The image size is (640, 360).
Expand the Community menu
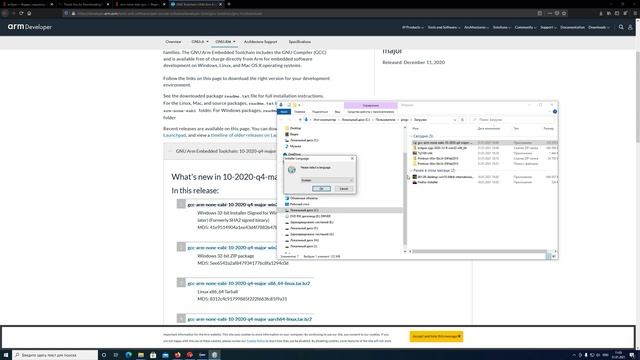coord(525,27)
